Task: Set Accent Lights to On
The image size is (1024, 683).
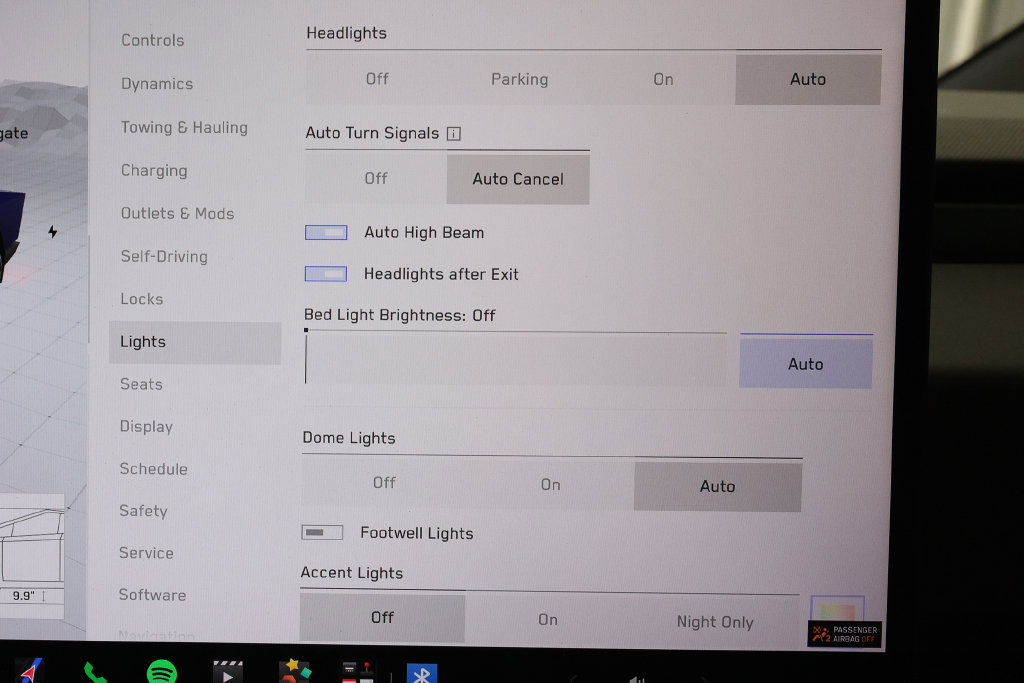Action: (548, 619)
